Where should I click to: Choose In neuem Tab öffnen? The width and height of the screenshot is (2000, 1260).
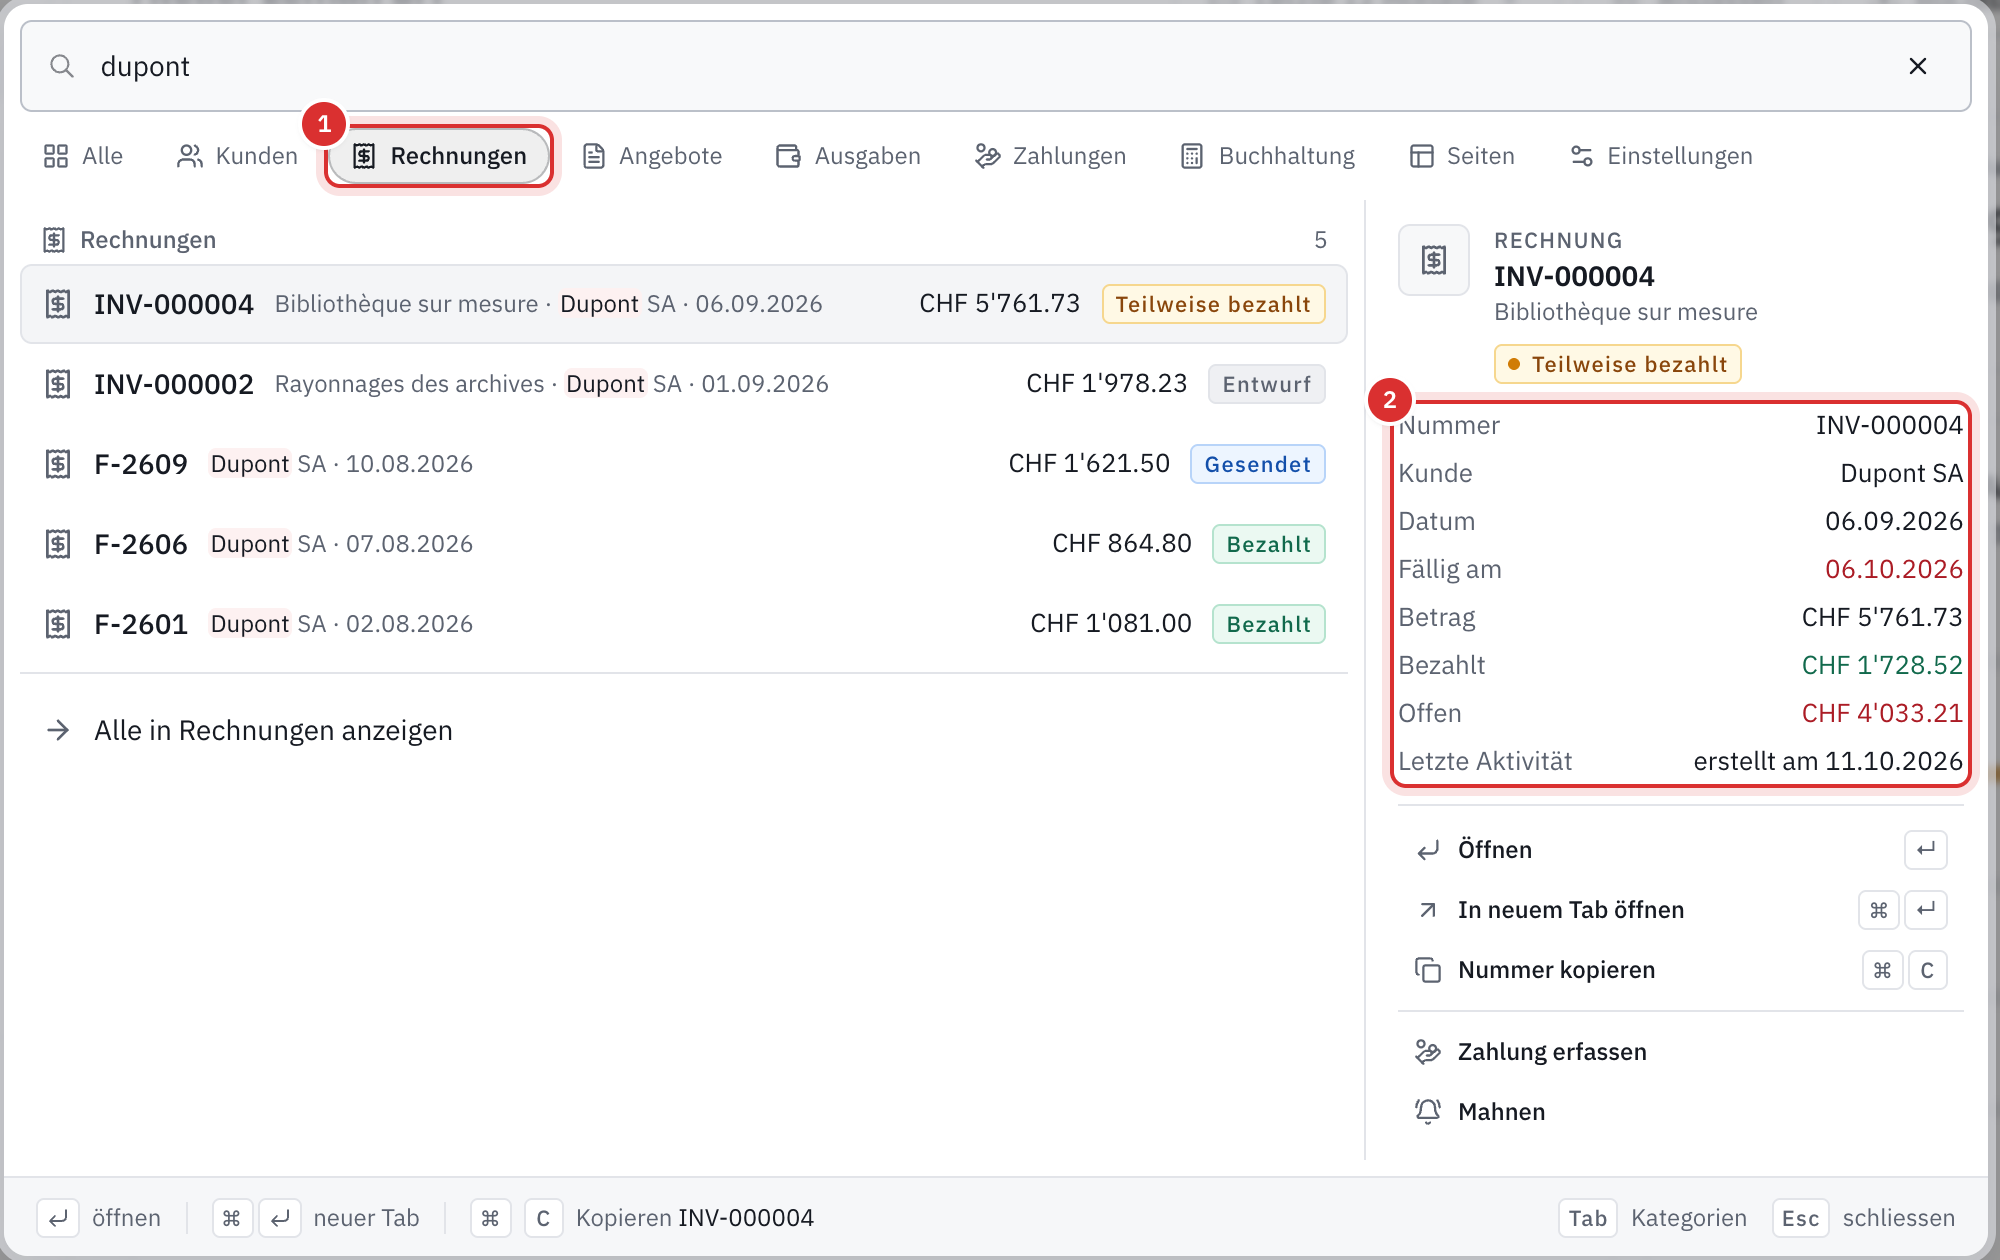(x=1680, y=910)
